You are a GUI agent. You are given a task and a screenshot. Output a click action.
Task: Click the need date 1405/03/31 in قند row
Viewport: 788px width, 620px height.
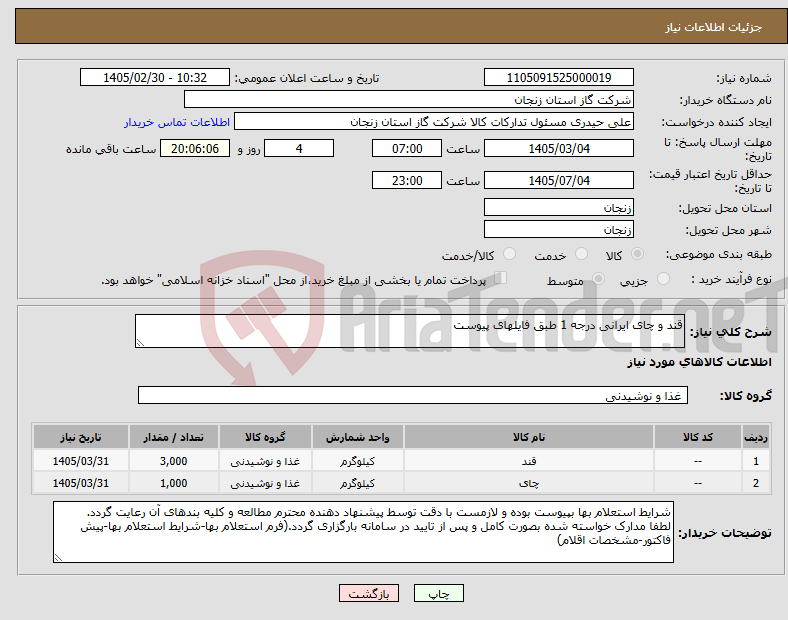[80, 461]
